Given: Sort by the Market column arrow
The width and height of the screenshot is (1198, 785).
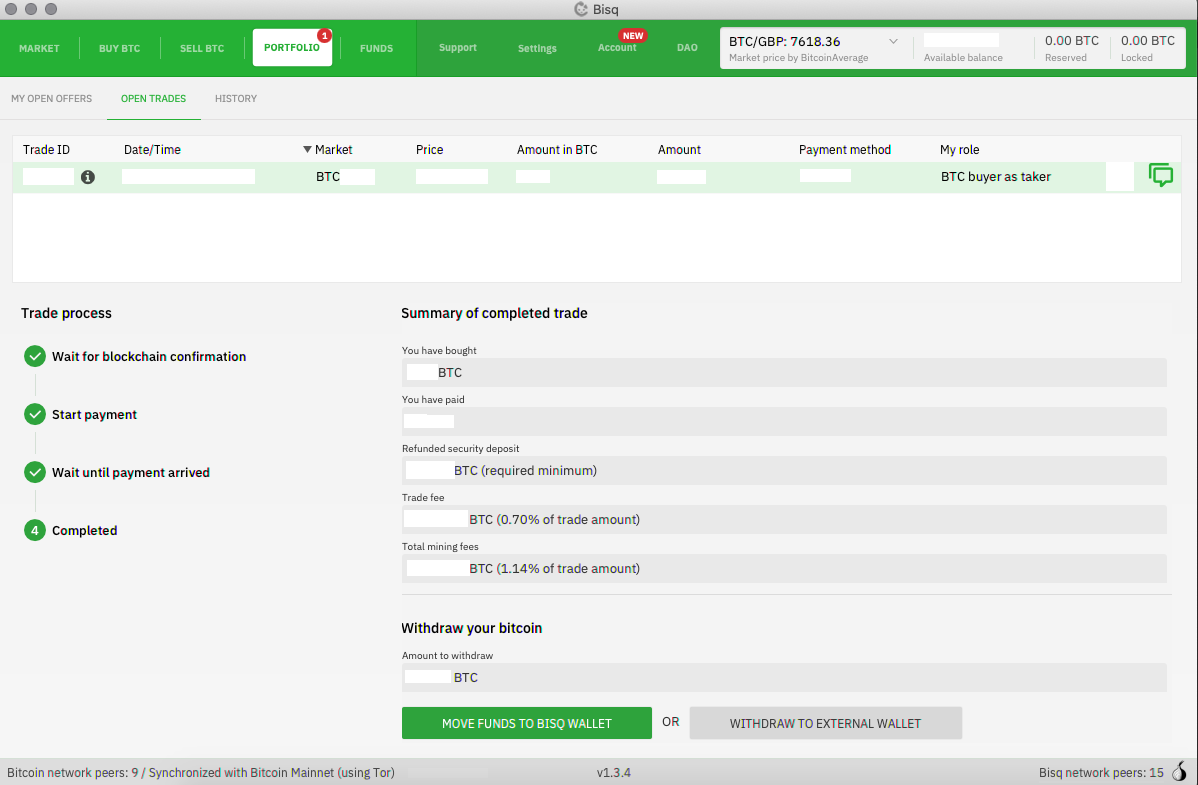Looking at the screenshot, I should pos(307,150).
